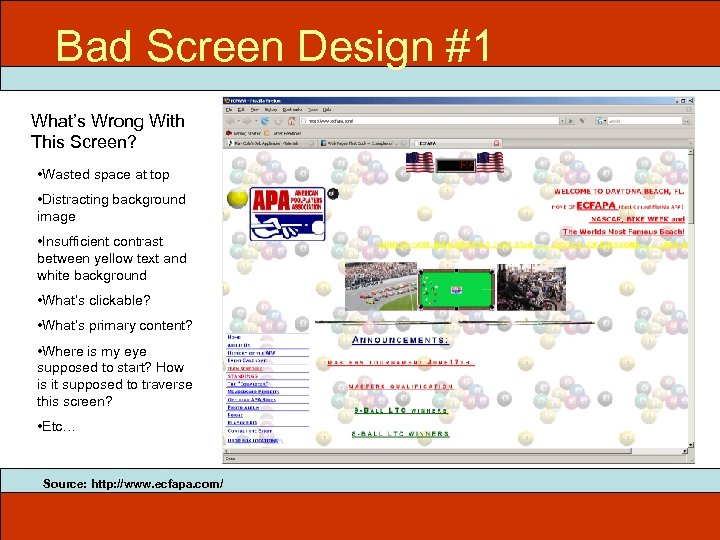Open the Photo Album sidebar link

243,407
